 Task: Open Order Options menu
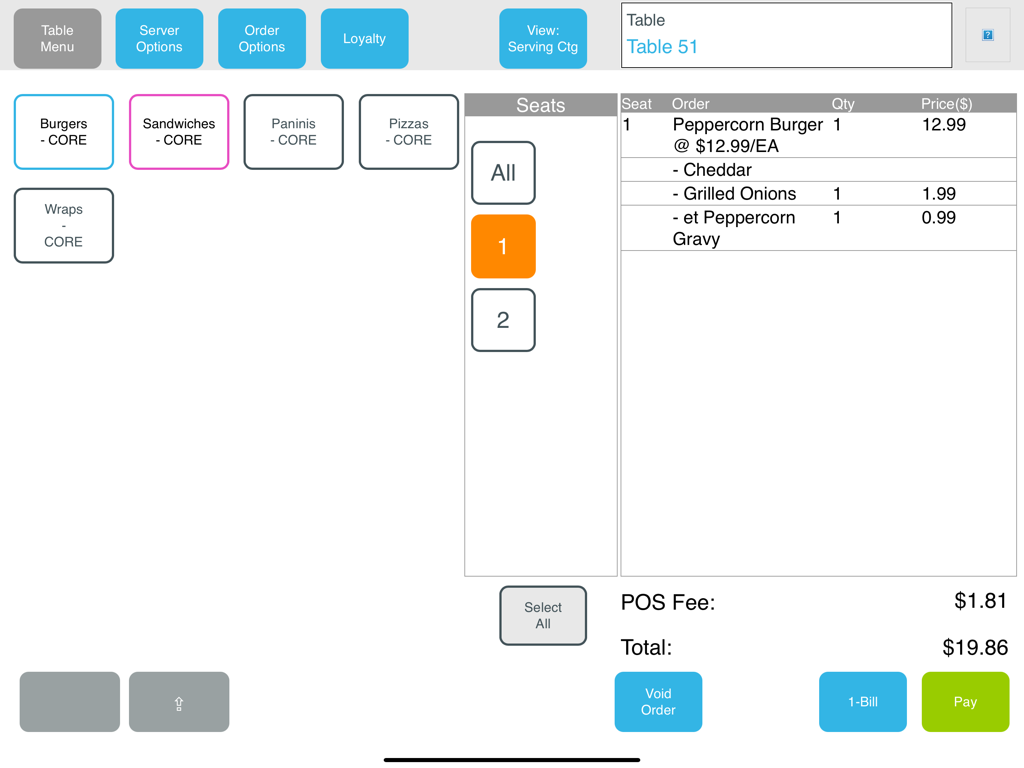click(262, 39)
